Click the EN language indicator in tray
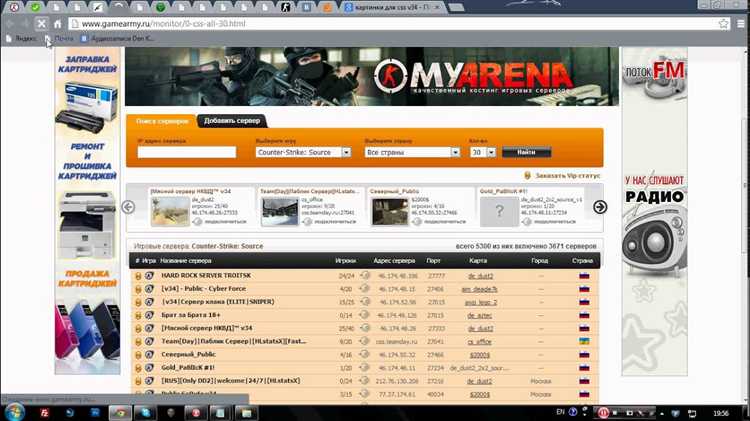This screenshot has height=421, width=750. pos(561,412)
